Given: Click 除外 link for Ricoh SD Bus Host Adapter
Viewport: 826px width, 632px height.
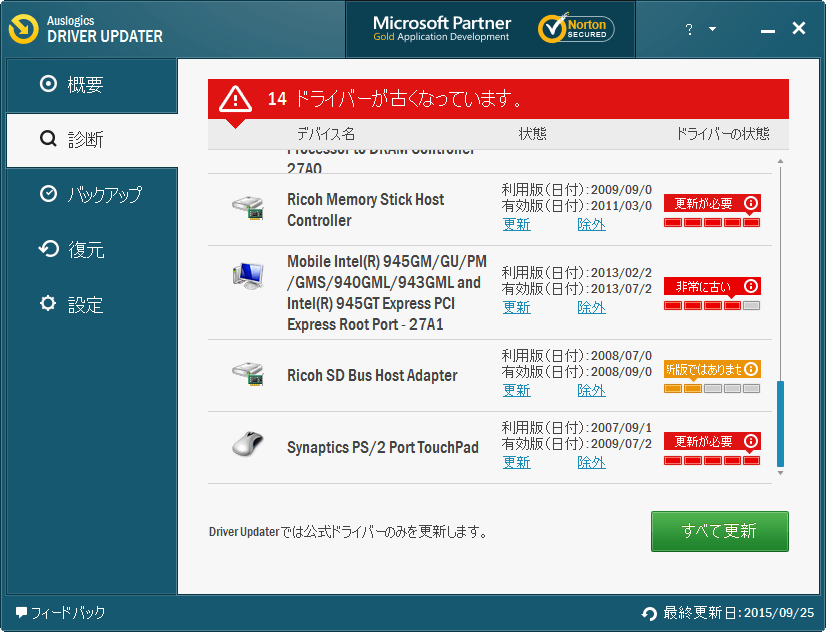Looking at the screenshot, I should 592,390.
